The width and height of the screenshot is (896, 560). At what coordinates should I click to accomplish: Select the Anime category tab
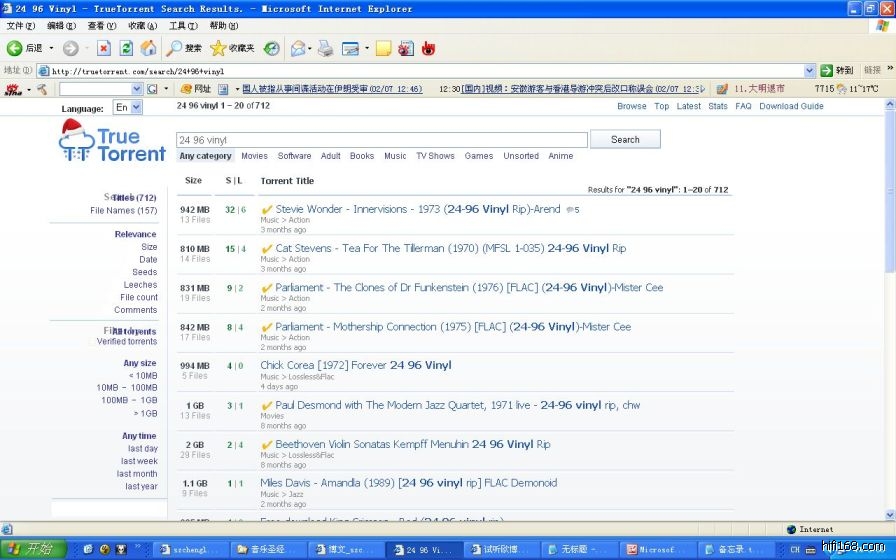pos(561,156)
